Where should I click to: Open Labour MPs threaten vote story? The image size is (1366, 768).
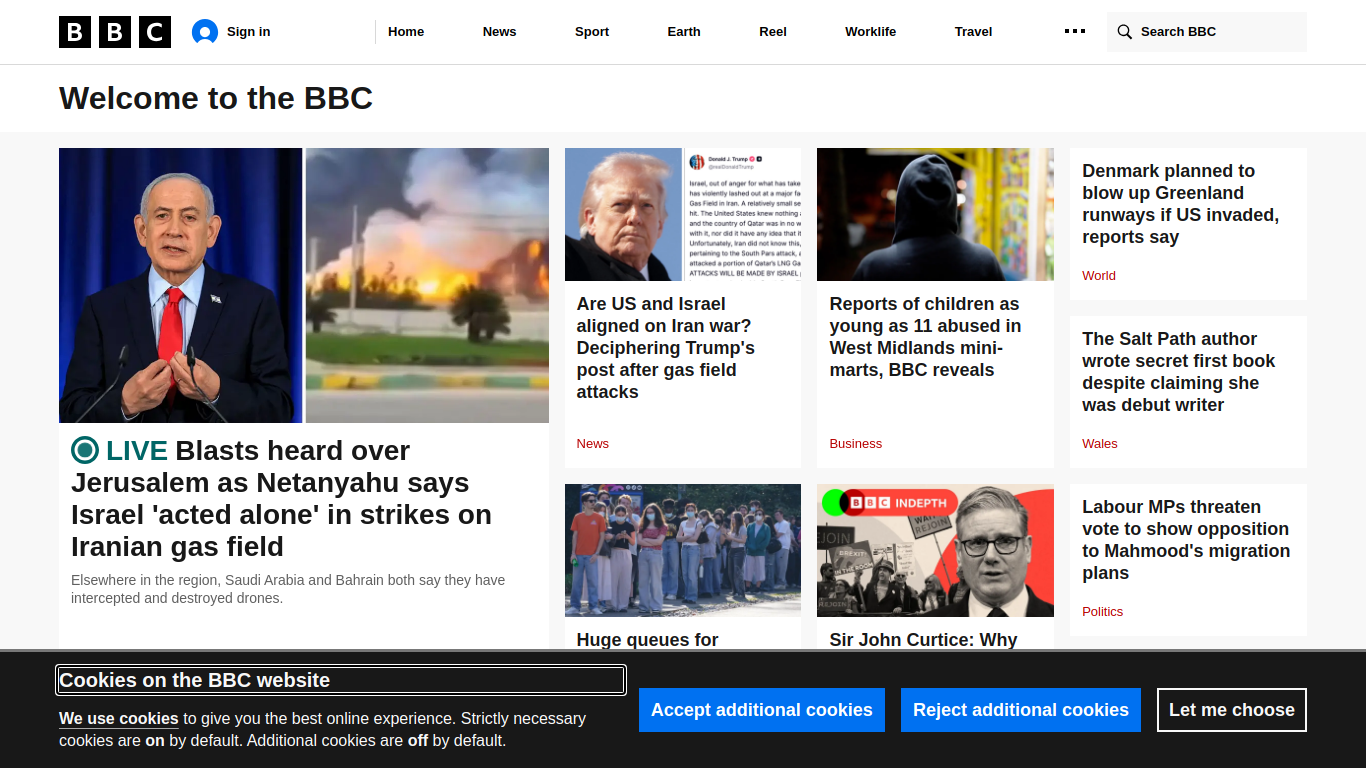pyautogui.click(x=1186, y=540)
